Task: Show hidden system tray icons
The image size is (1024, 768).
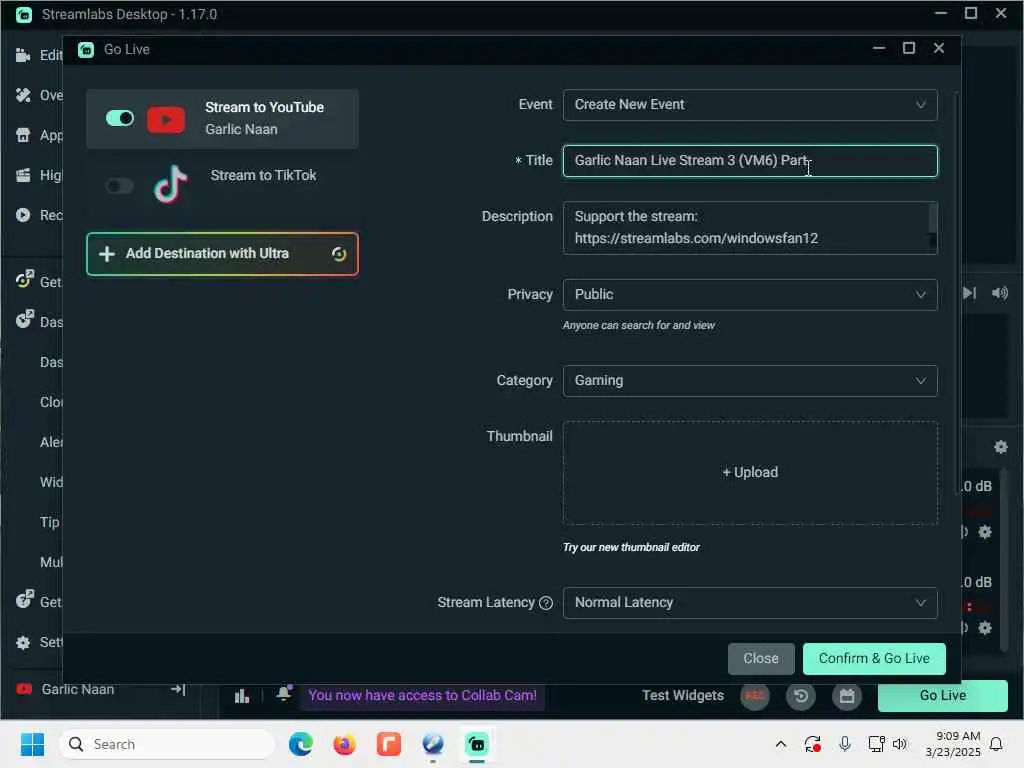Action: [x=780, y=744]
